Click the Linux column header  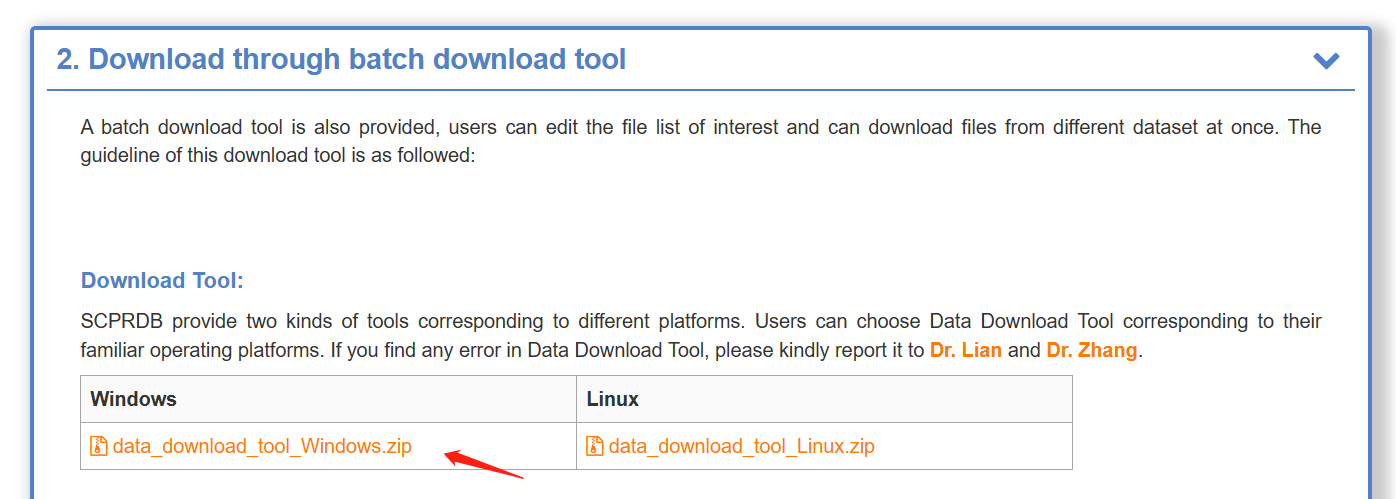pyautogui.click(x=612, y=399)
